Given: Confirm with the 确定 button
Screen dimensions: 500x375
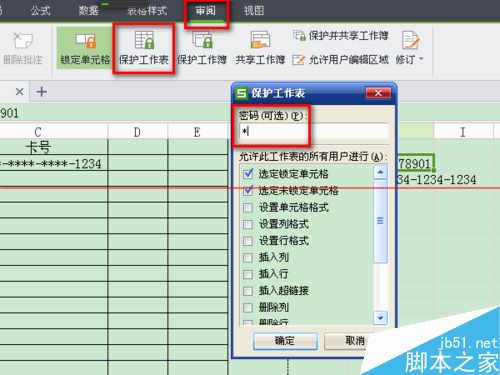Looking at the screenshot, I should click(285, 341).
